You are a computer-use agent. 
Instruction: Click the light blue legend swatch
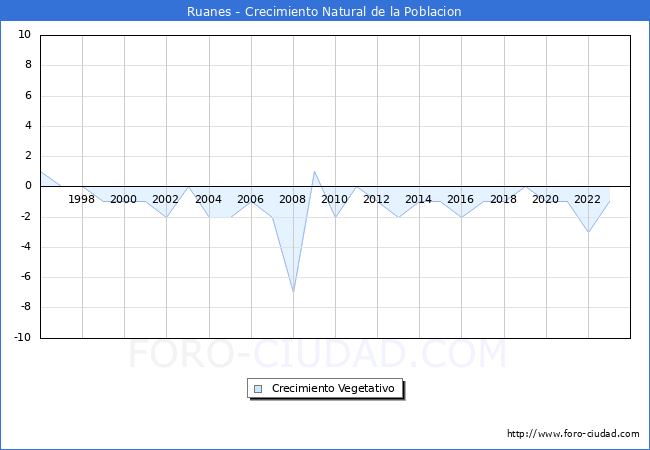tap(258, 389)
